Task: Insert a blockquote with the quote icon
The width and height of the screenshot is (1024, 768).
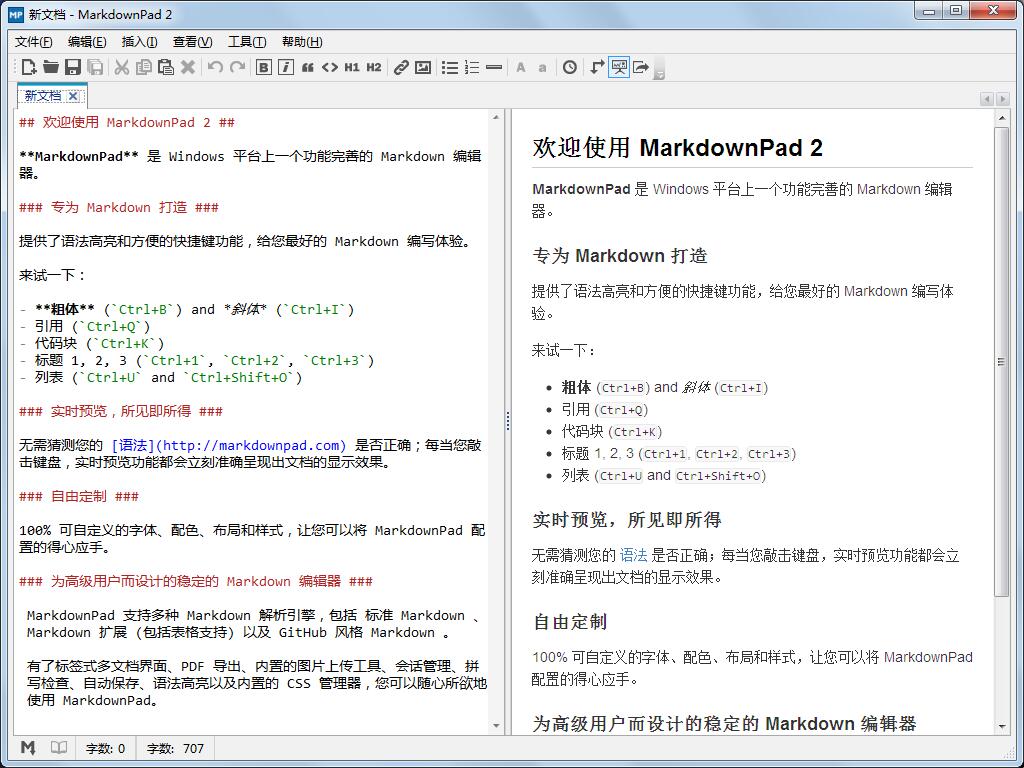Action: (x=308, y=67)
